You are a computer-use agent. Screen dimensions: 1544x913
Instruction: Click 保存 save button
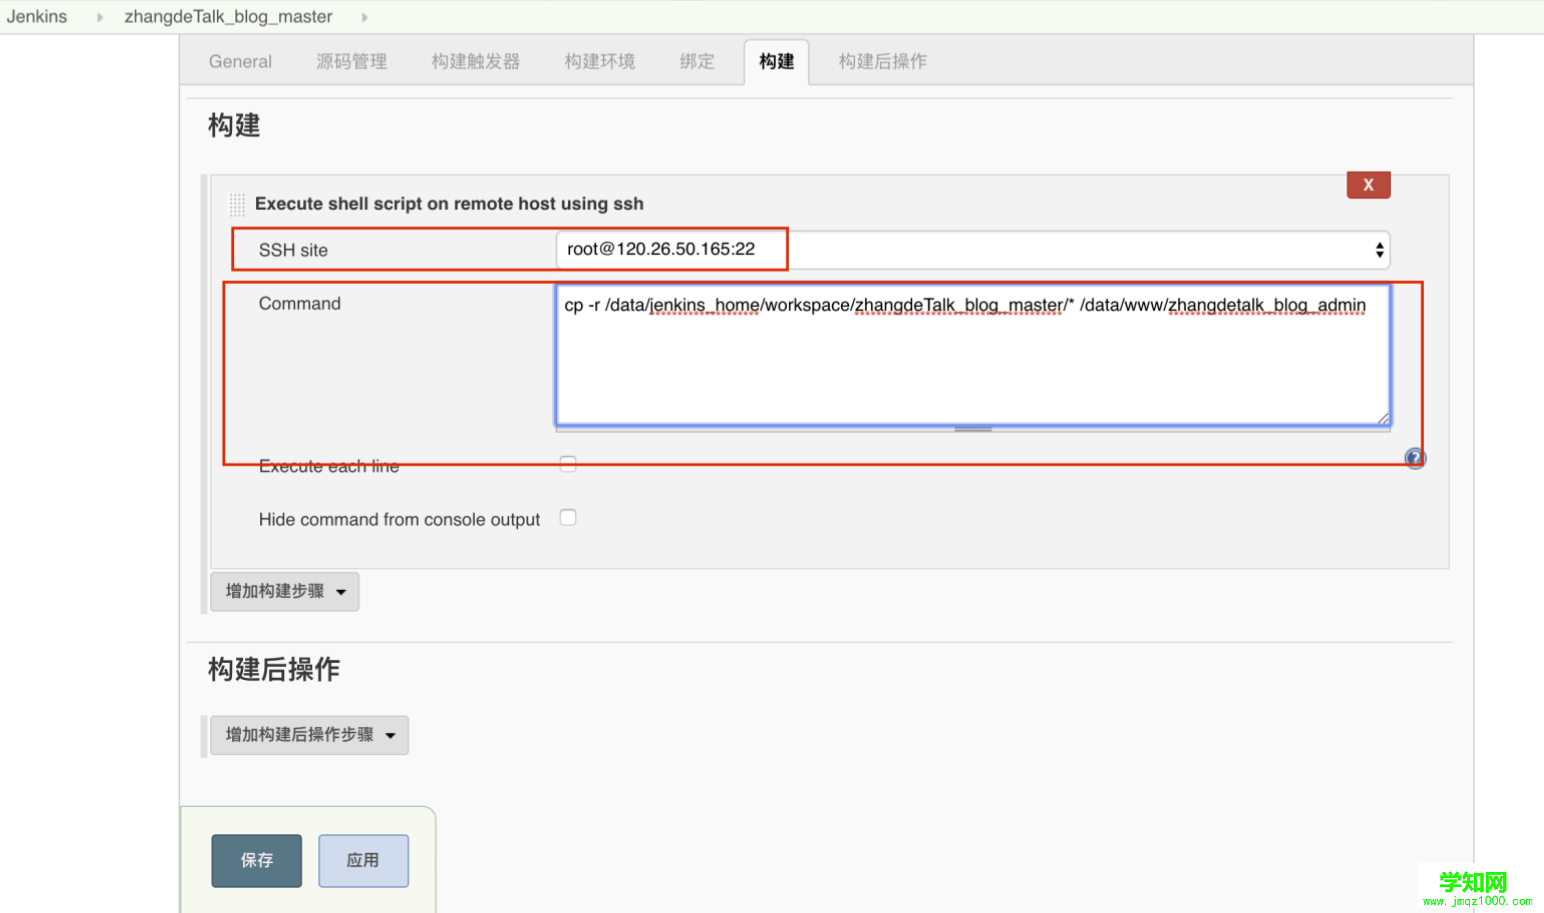257,860
